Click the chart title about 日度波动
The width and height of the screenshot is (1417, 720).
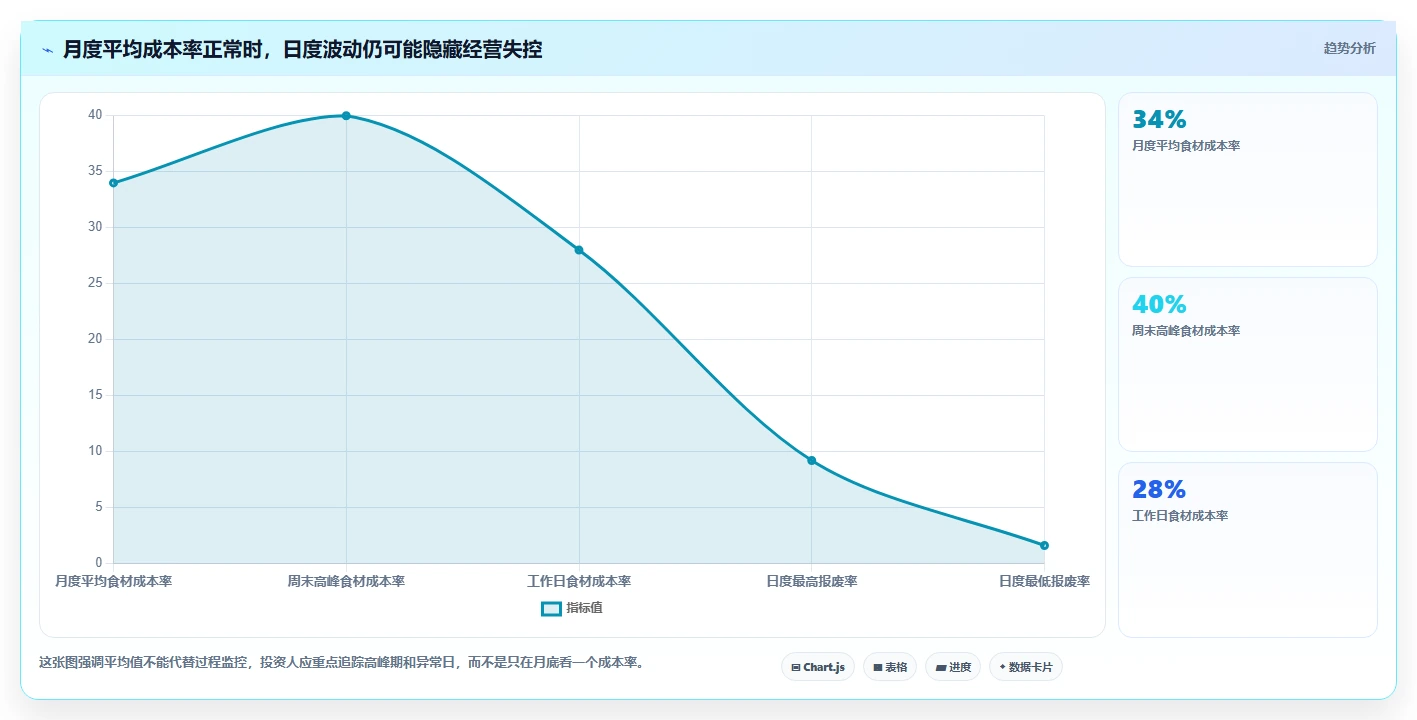point(302,49)
